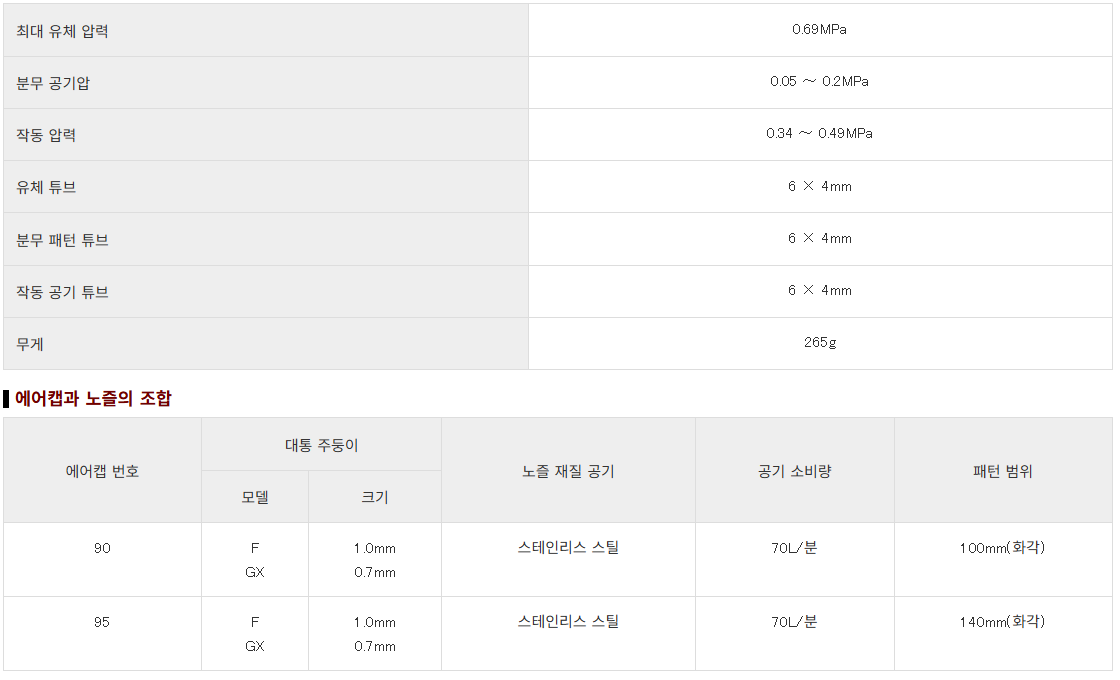Select the 0.69MPa value cell

[819, 30]
